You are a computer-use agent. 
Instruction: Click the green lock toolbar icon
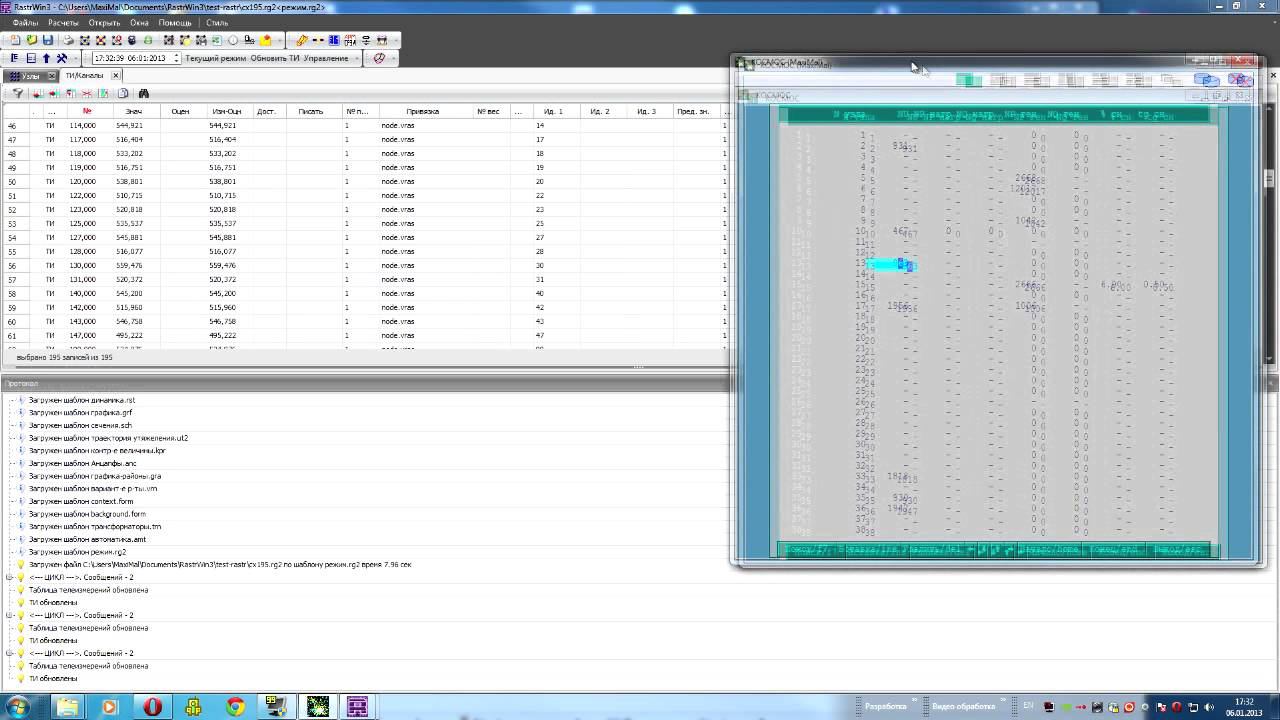pos(148,40)
